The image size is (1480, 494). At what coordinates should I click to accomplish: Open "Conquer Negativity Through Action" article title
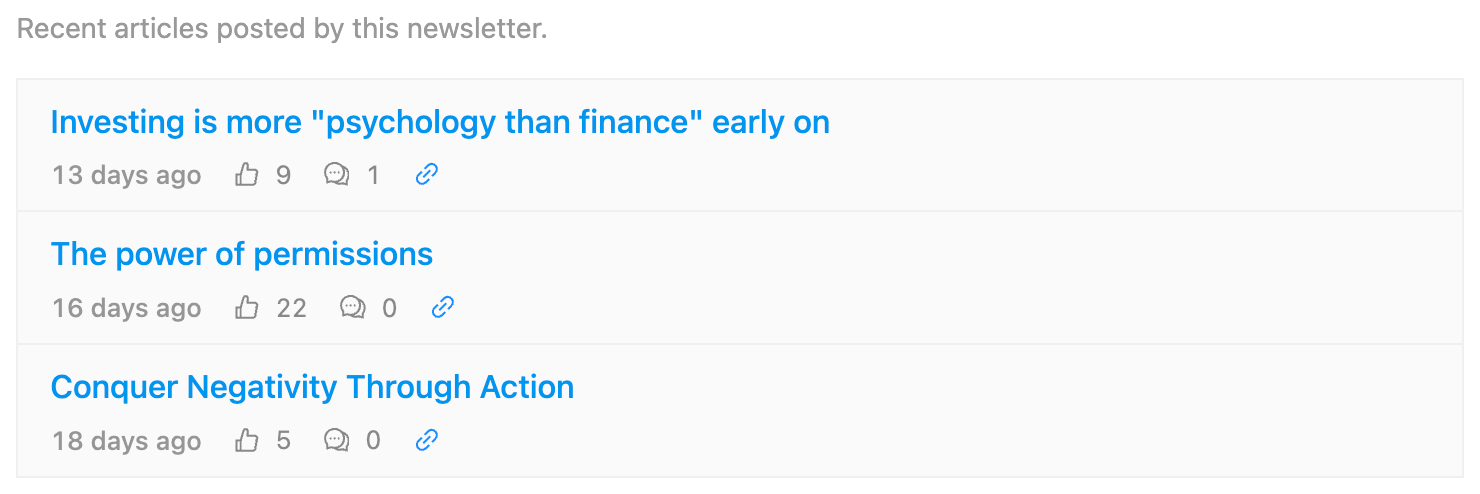[x=312, y=387]
